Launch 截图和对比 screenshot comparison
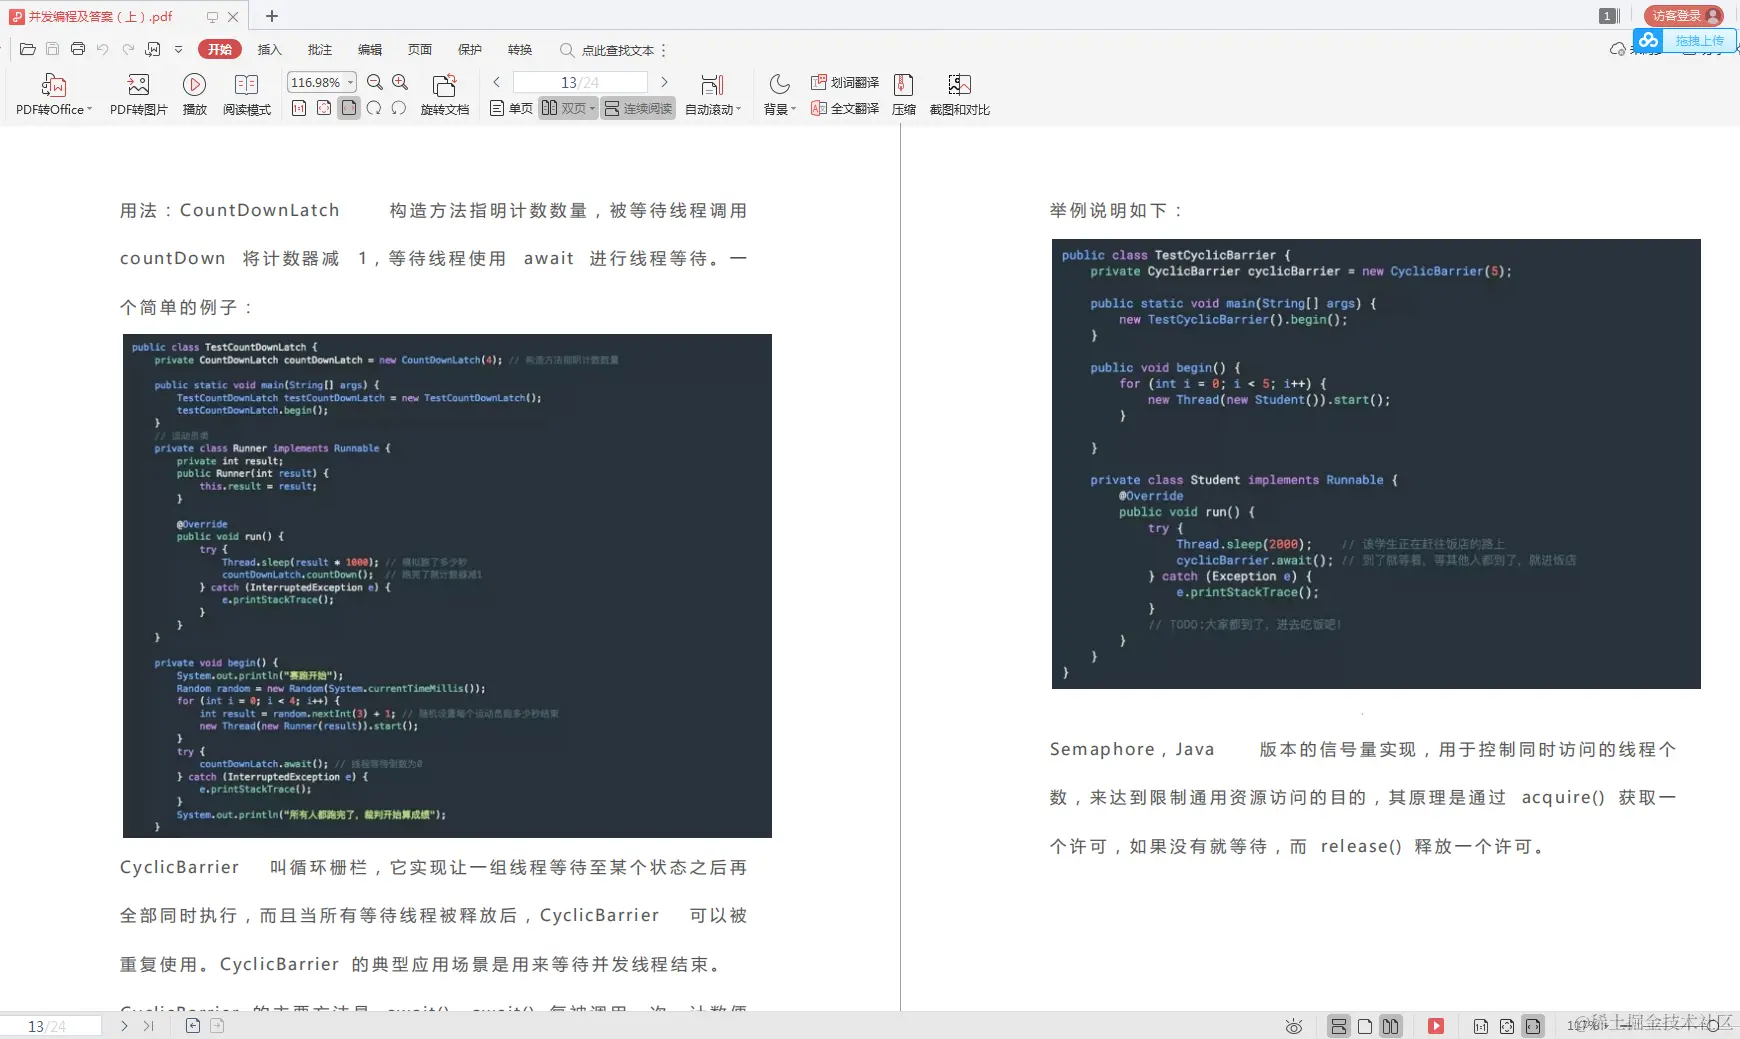 [960, 94]
